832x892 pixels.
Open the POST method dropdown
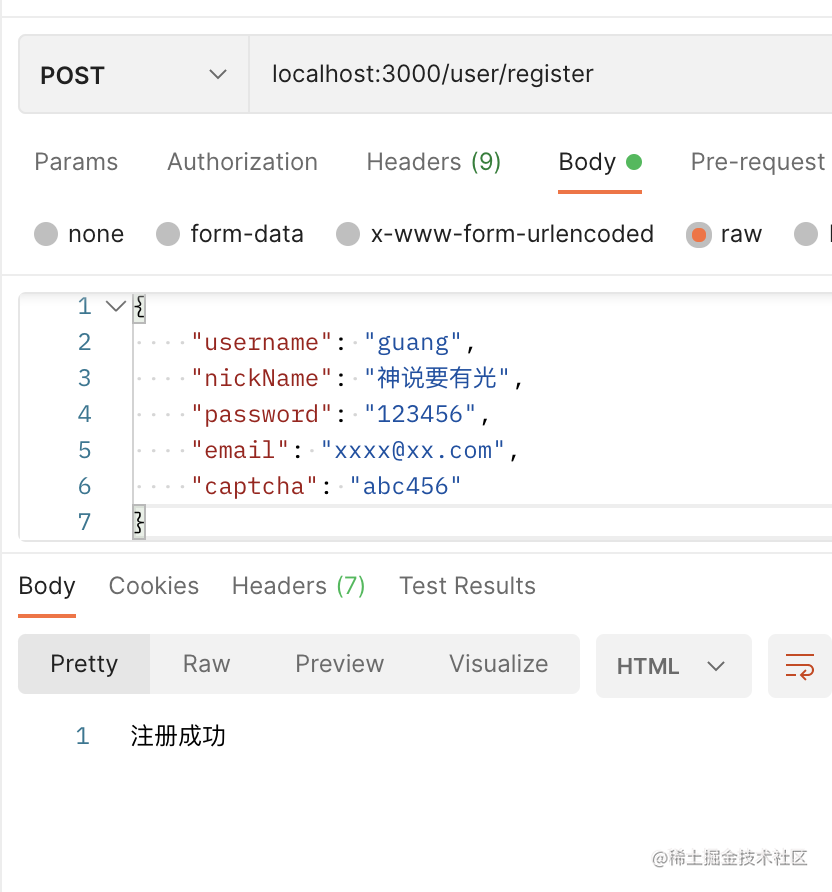[133, 75]
